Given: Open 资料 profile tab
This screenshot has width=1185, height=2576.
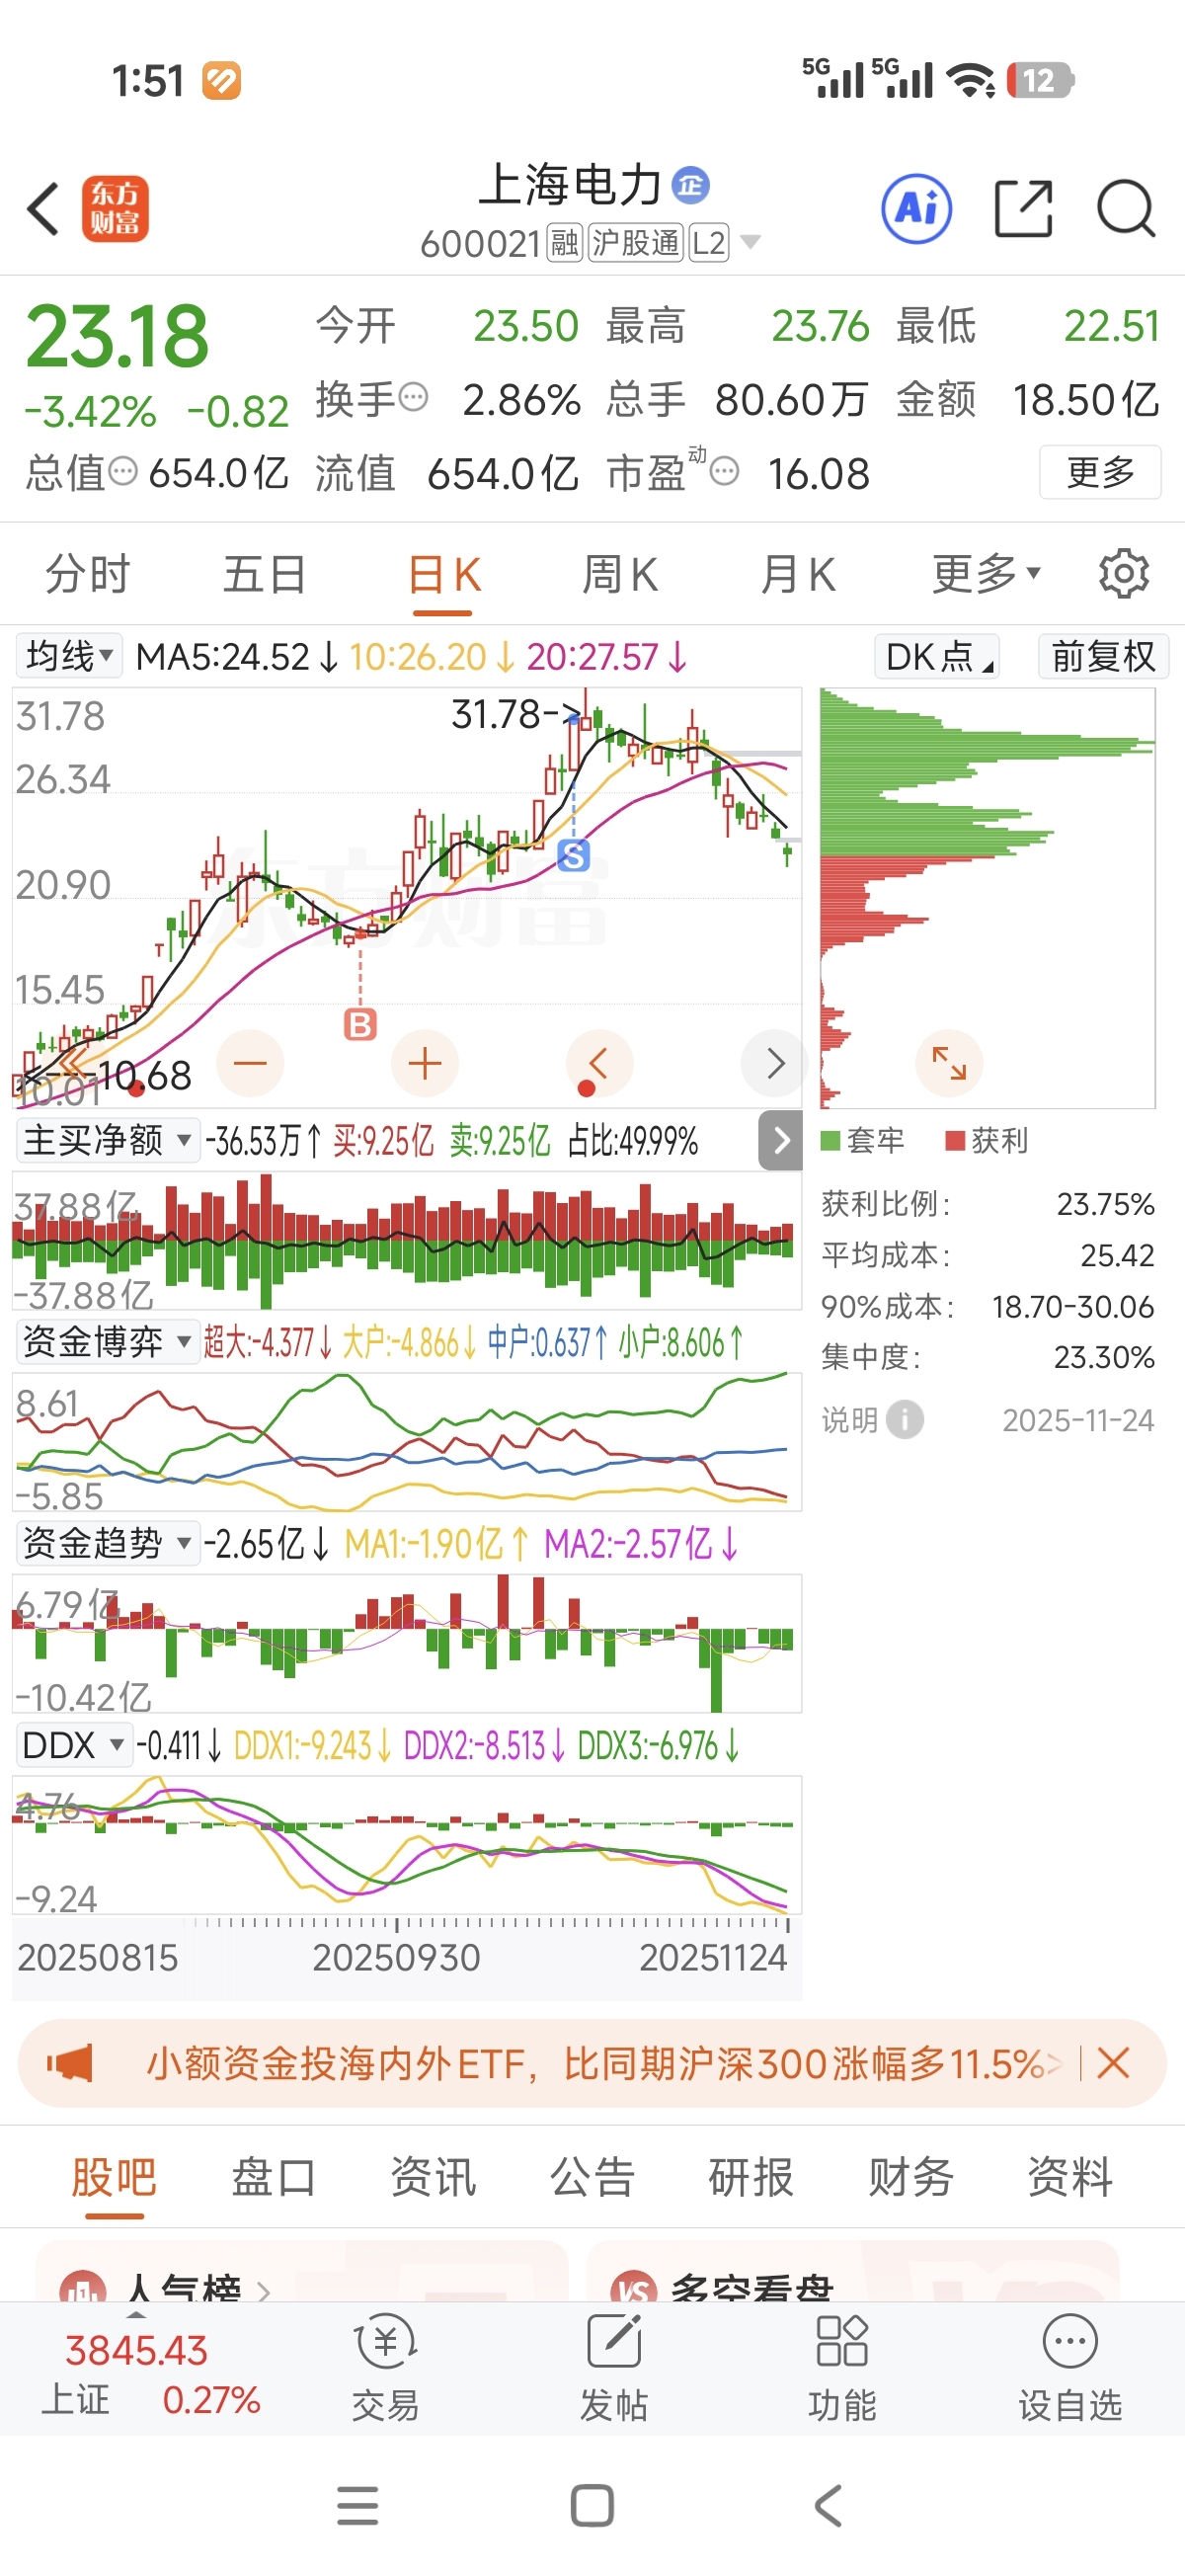Looking at the screenshot, I should click(1070, 2177).
